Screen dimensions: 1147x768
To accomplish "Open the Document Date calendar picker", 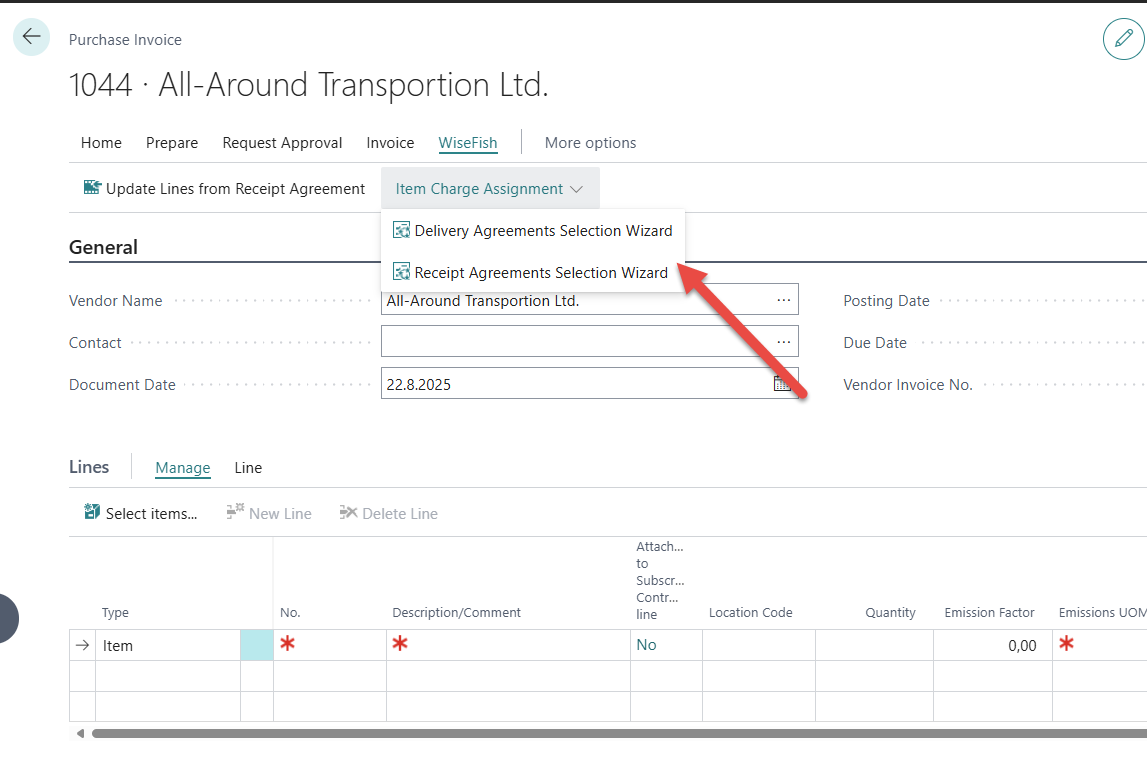I will (782, 384).
